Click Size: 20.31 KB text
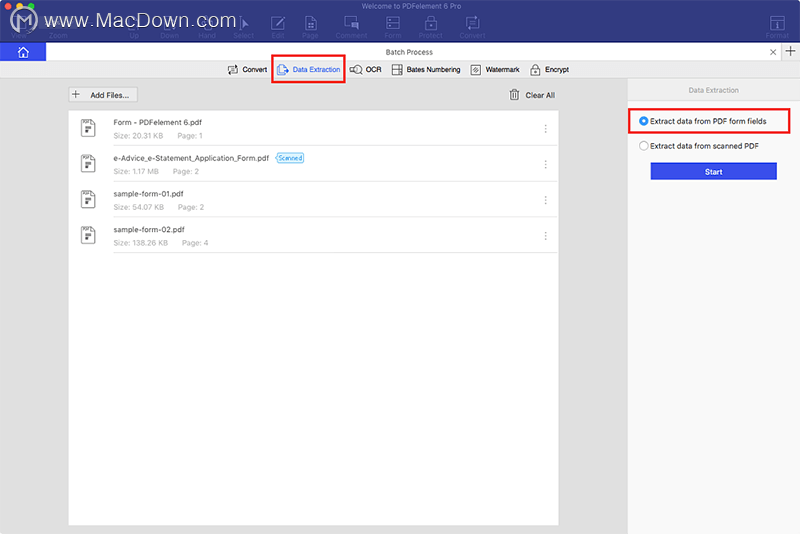This screenshot has height=534, width=800. point(138,136)
